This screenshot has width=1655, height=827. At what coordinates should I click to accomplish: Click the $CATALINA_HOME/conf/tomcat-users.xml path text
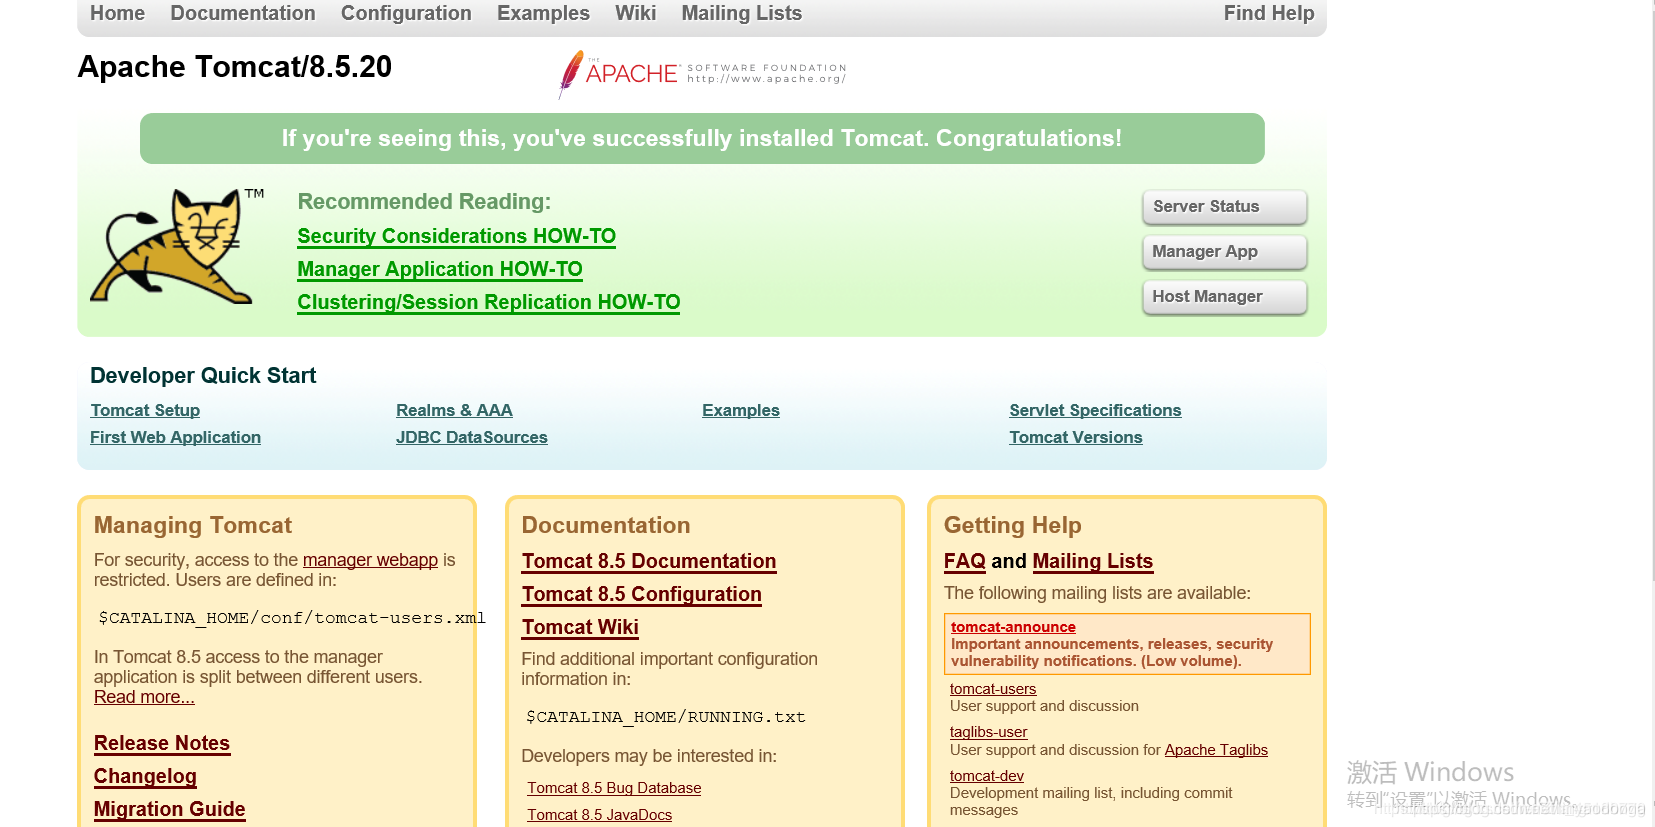292,618
